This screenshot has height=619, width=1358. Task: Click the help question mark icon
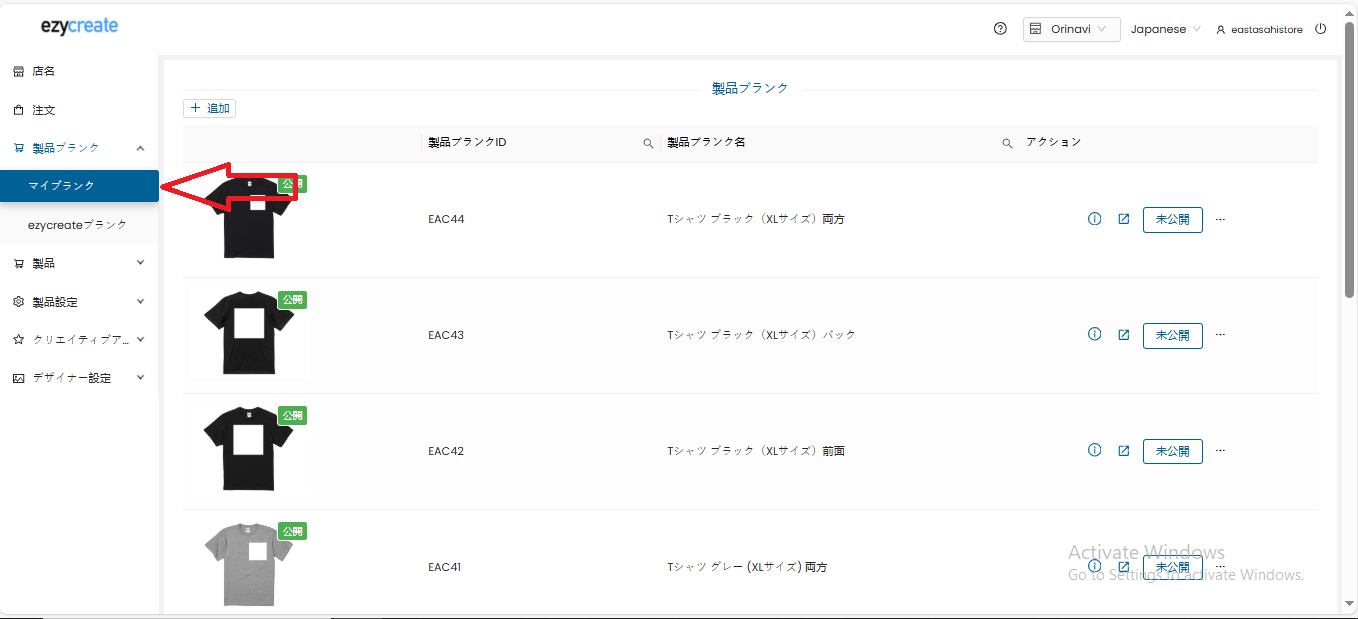click(1000, 29)
